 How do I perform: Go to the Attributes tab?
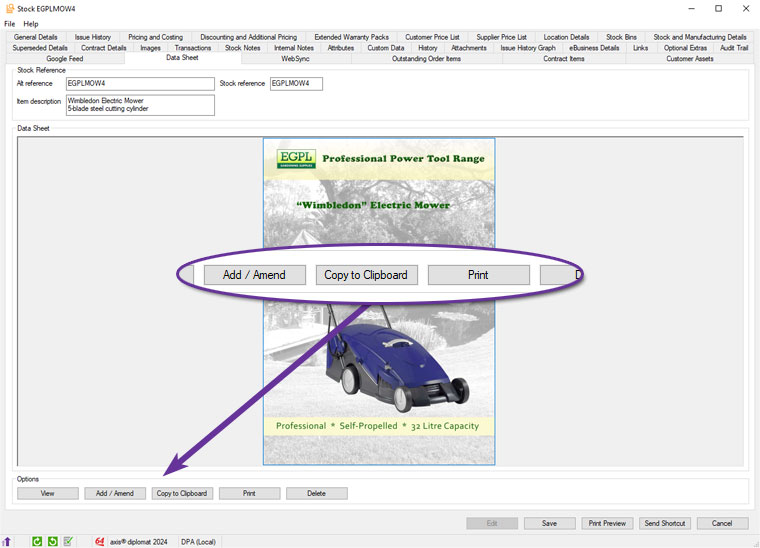point(341,48)
